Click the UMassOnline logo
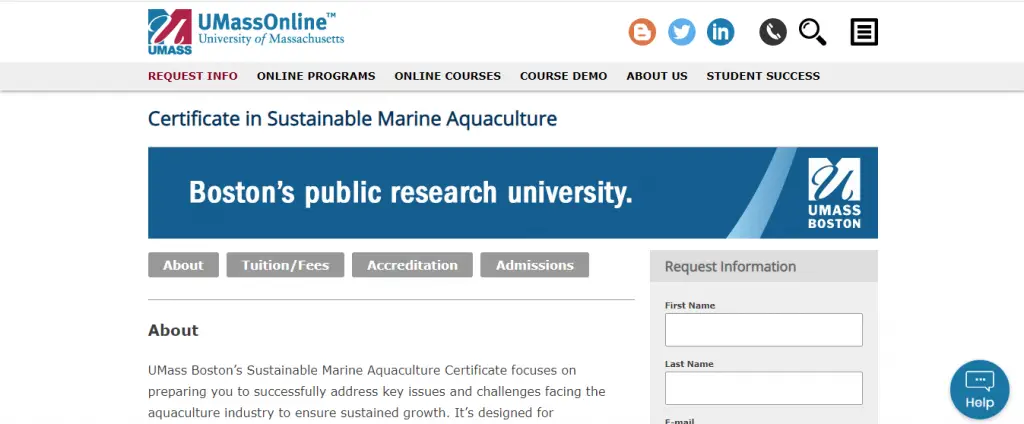The height and width of the screenshot is (424, 1024). click(x=246, y=32)
